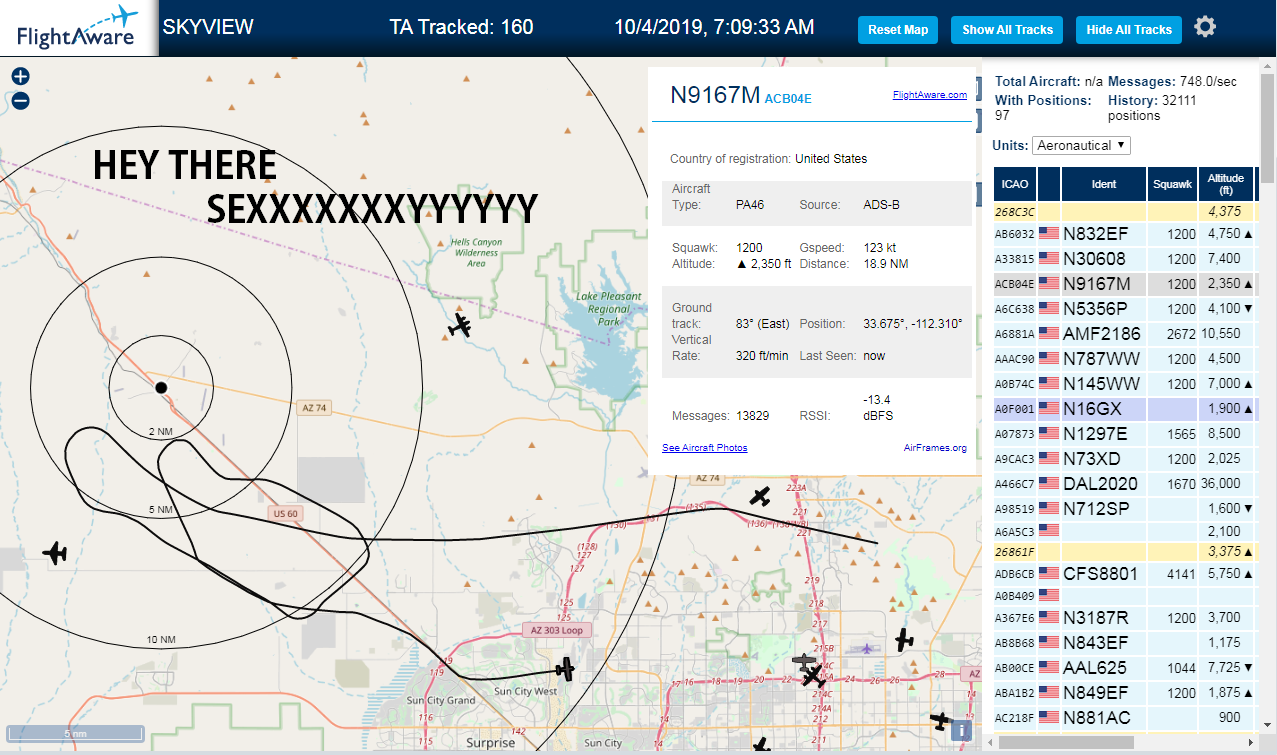
Task: Click Show All Tracks button
Action: [x=1007, y=30]
